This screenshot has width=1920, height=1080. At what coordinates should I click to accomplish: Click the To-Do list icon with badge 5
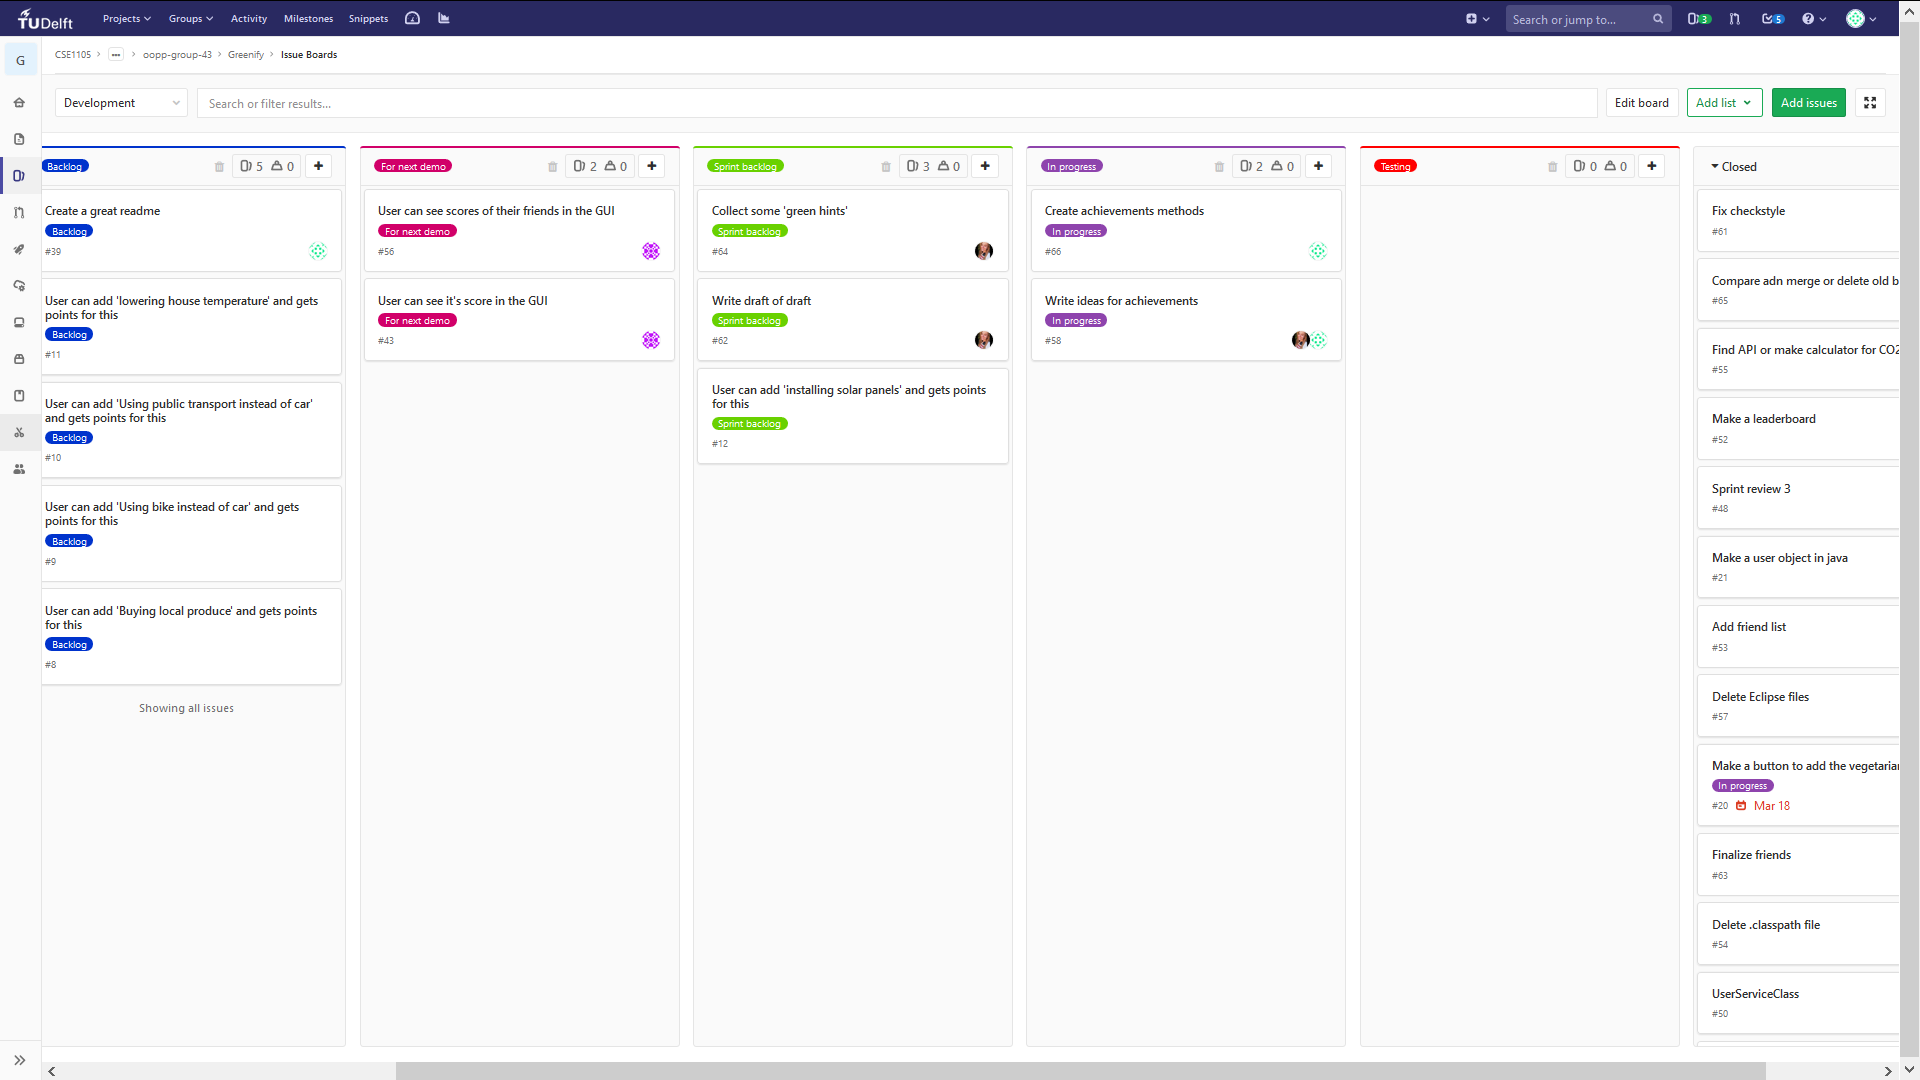[1772, 19]
